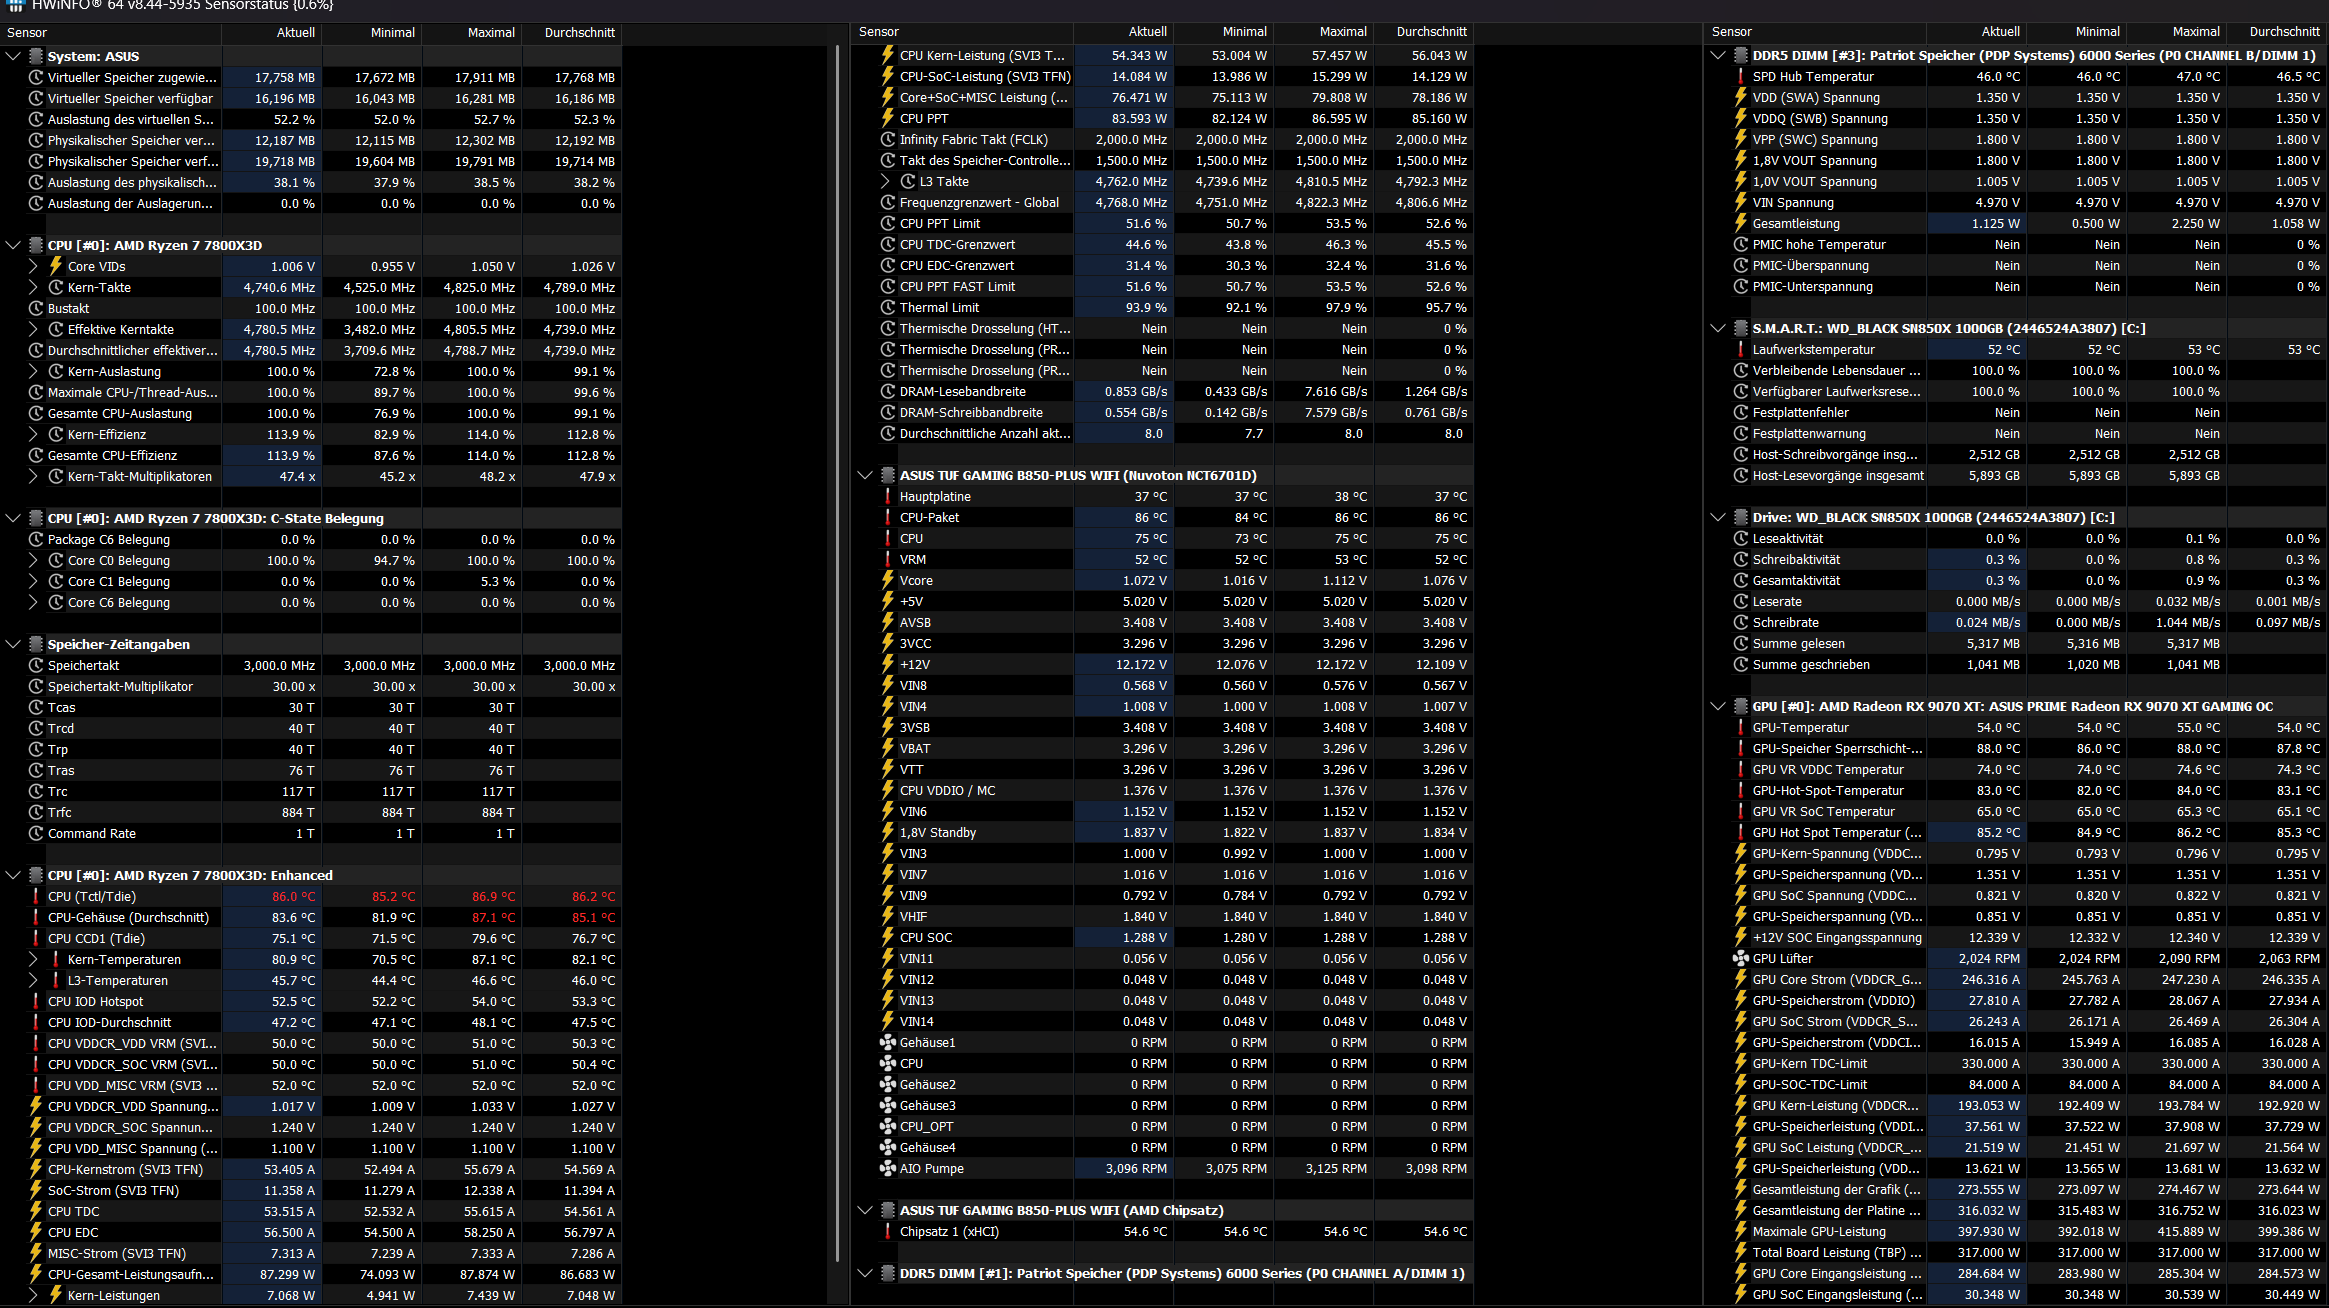Click the Durchschnitt header in middle panel

[1431, 32]
